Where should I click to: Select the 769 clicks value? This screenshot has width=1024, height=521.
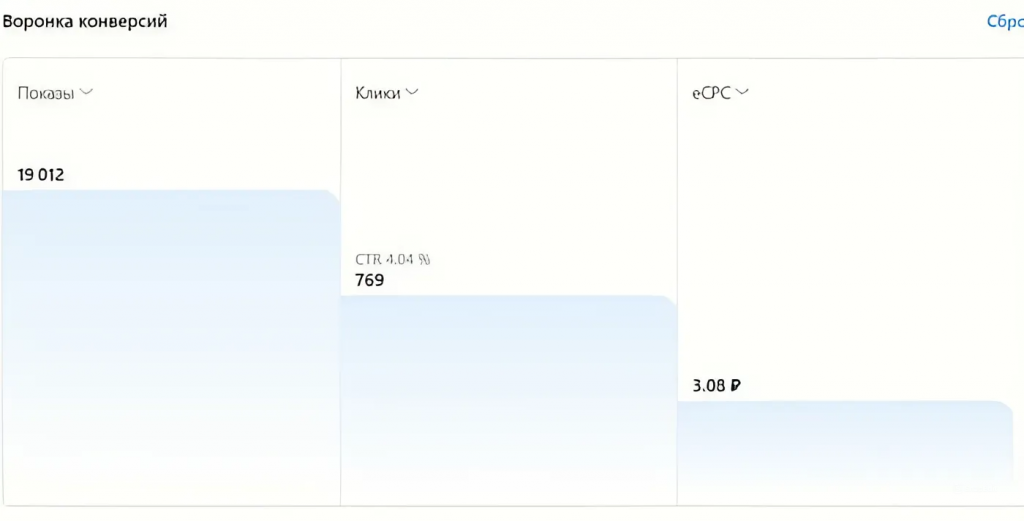(370, 280)
